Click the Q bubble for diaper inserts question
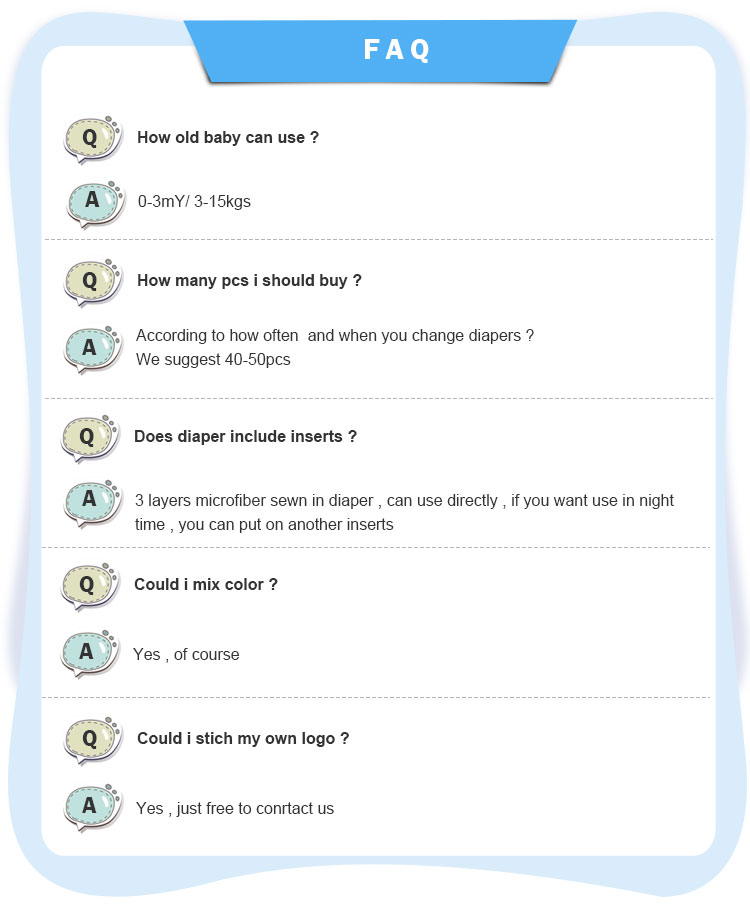Screen dimensions: 750x918 (87, 437)
